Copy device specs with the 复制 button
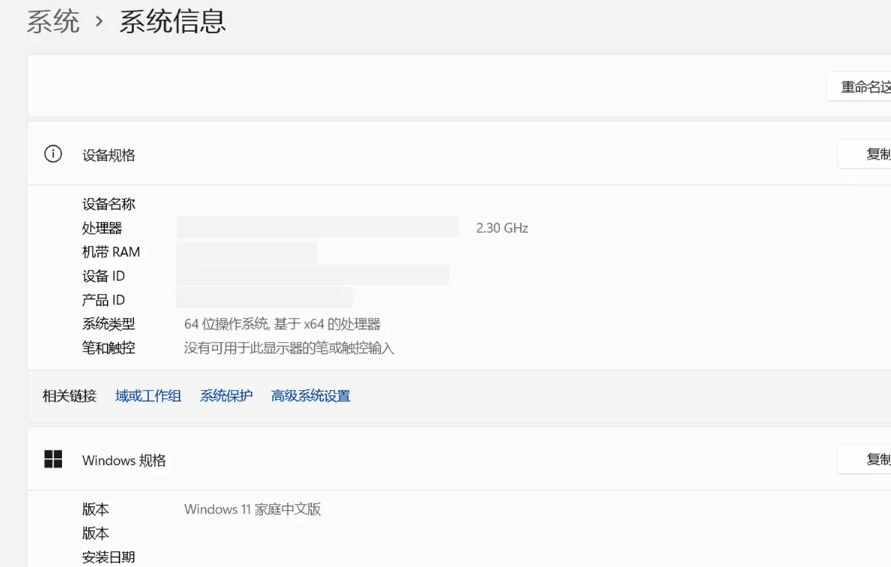Screen dimensions: 891x567 (x=868, y=154)
